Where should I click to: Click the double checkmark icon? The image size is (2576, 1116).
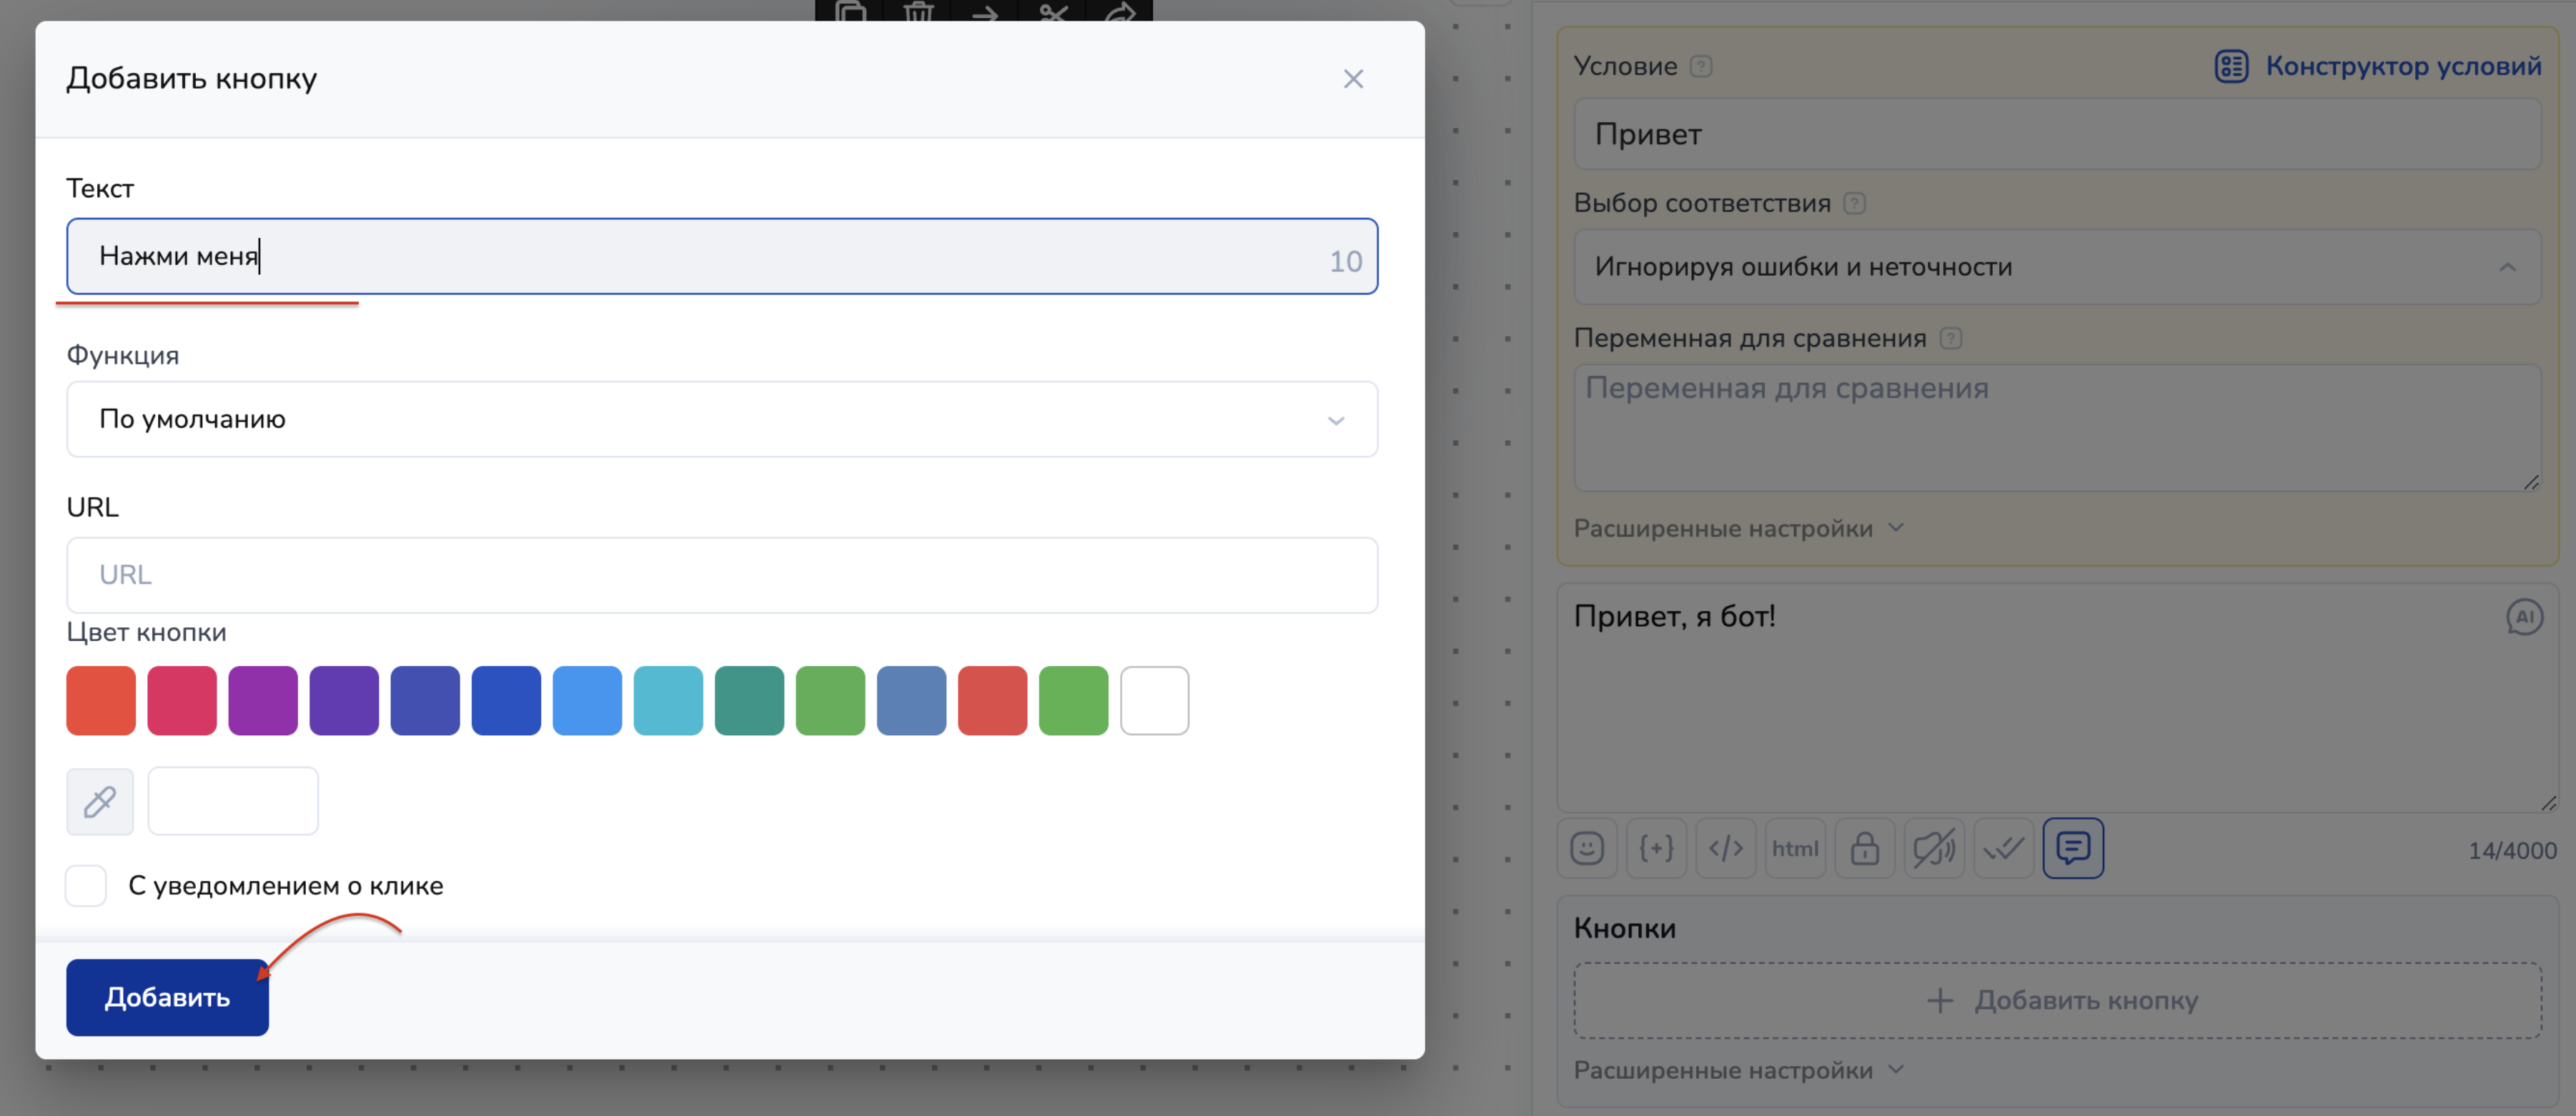click(2003, 848)
